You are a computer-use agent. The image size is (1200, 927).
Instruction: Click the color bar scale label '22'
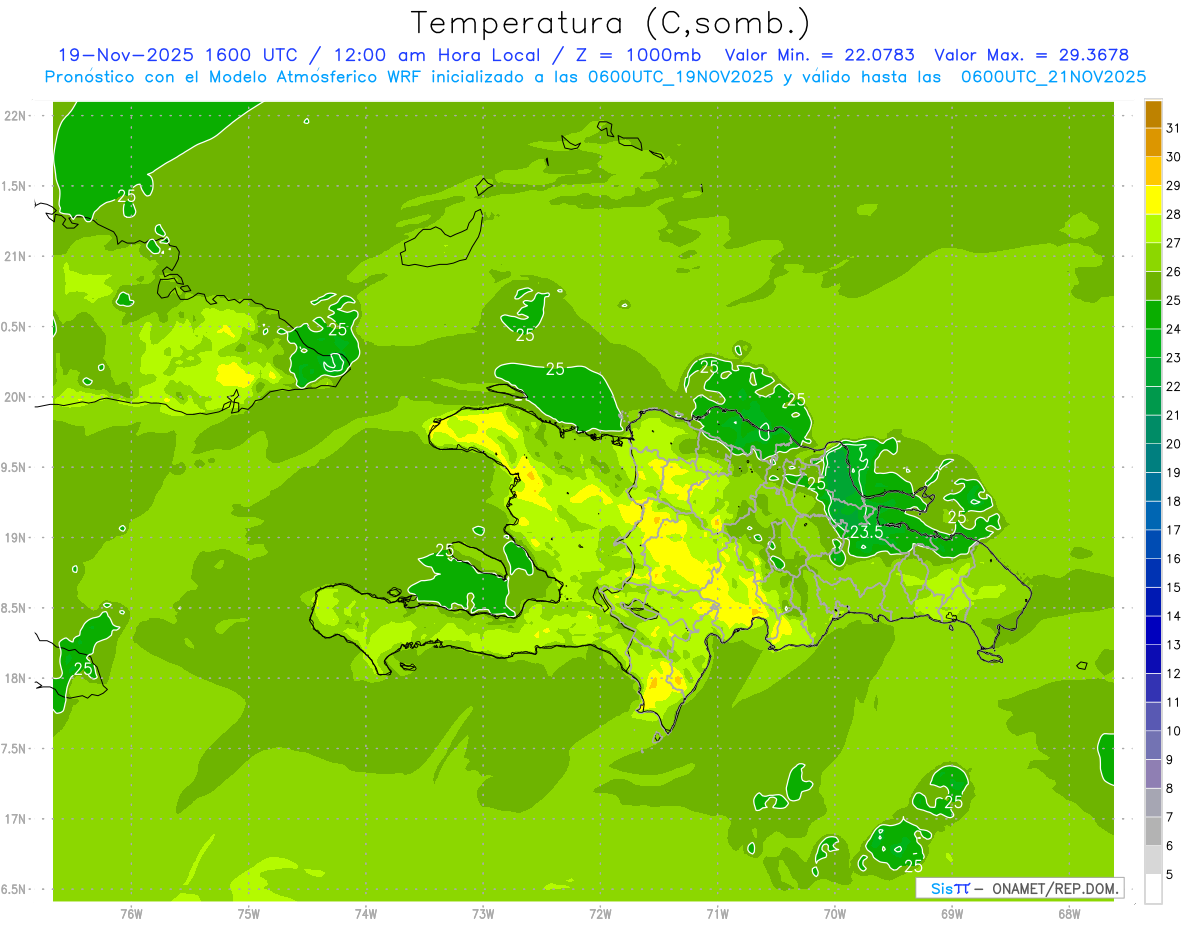[1174, 386]
